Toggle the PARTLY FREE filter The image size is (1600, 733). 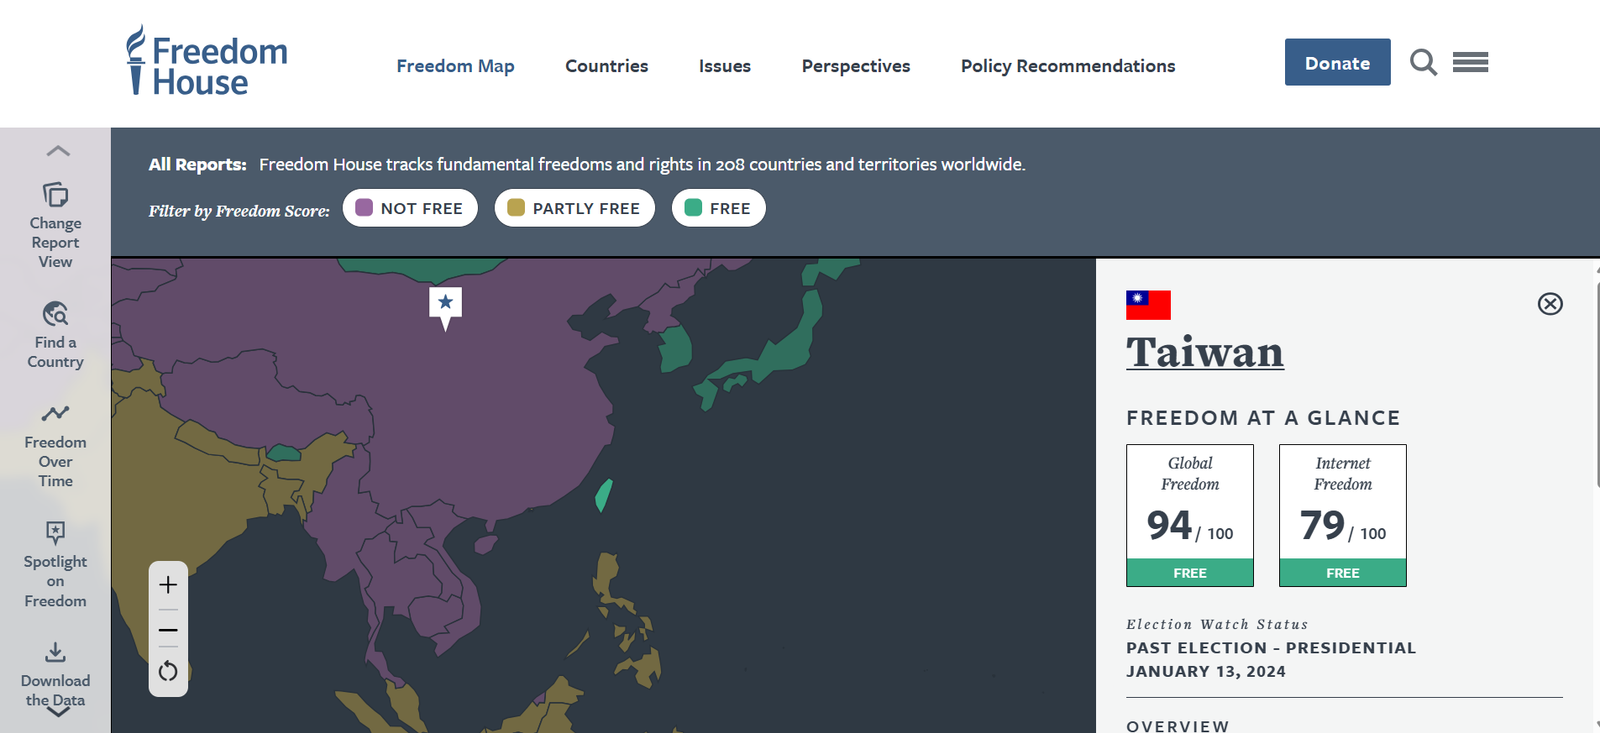[x=574, y=208]
